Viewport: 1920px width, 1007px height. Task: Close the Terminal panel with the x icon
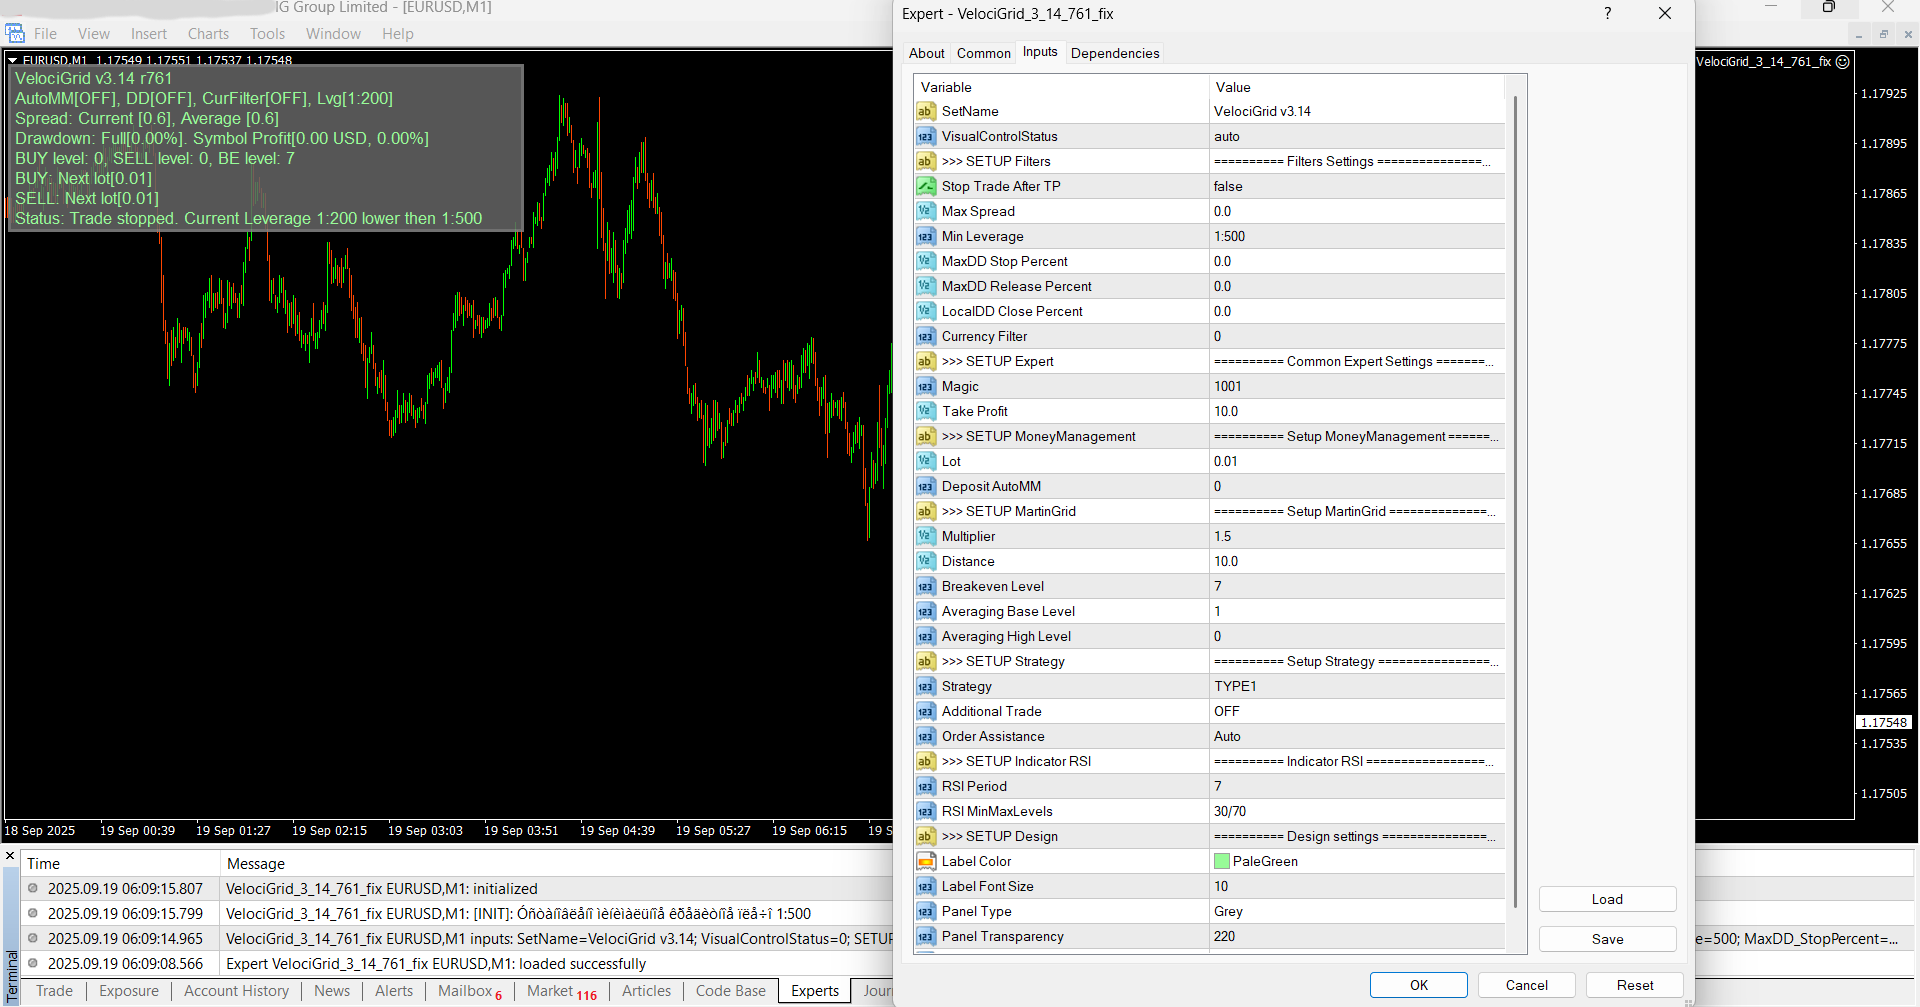point(10,856)
